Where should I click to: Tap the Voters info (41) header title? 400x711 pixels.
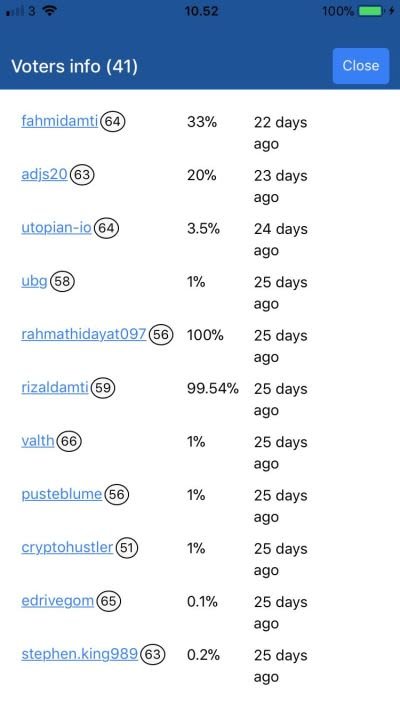point(74,66)
